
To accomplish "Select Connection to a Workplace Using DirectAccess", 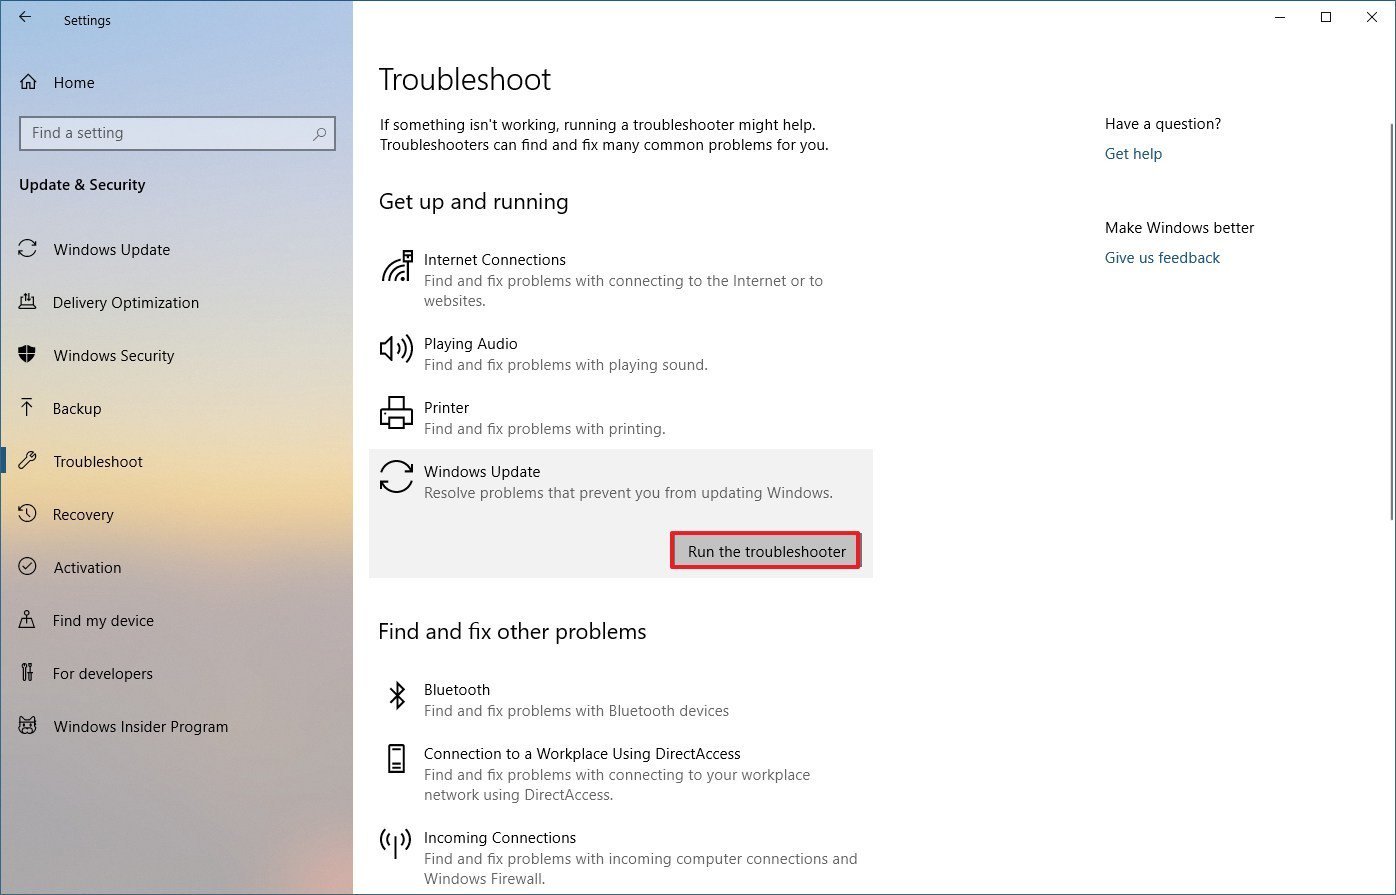I will (x=621, y=774).
